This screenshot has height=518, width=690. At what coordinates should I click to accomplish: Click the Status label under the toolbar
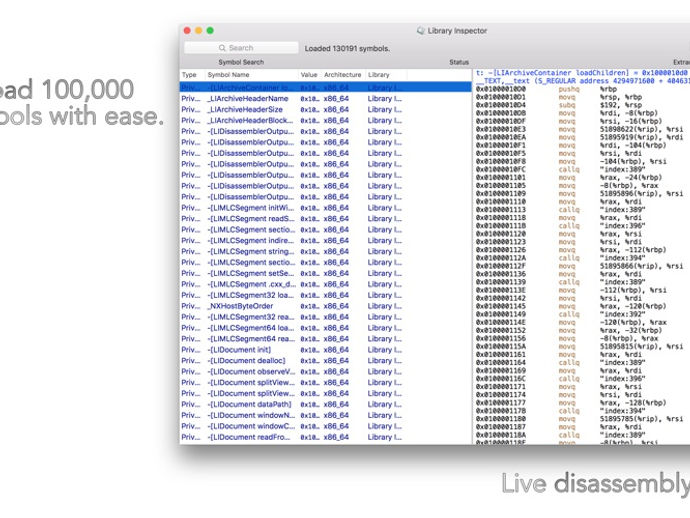[x=459, y=62]
